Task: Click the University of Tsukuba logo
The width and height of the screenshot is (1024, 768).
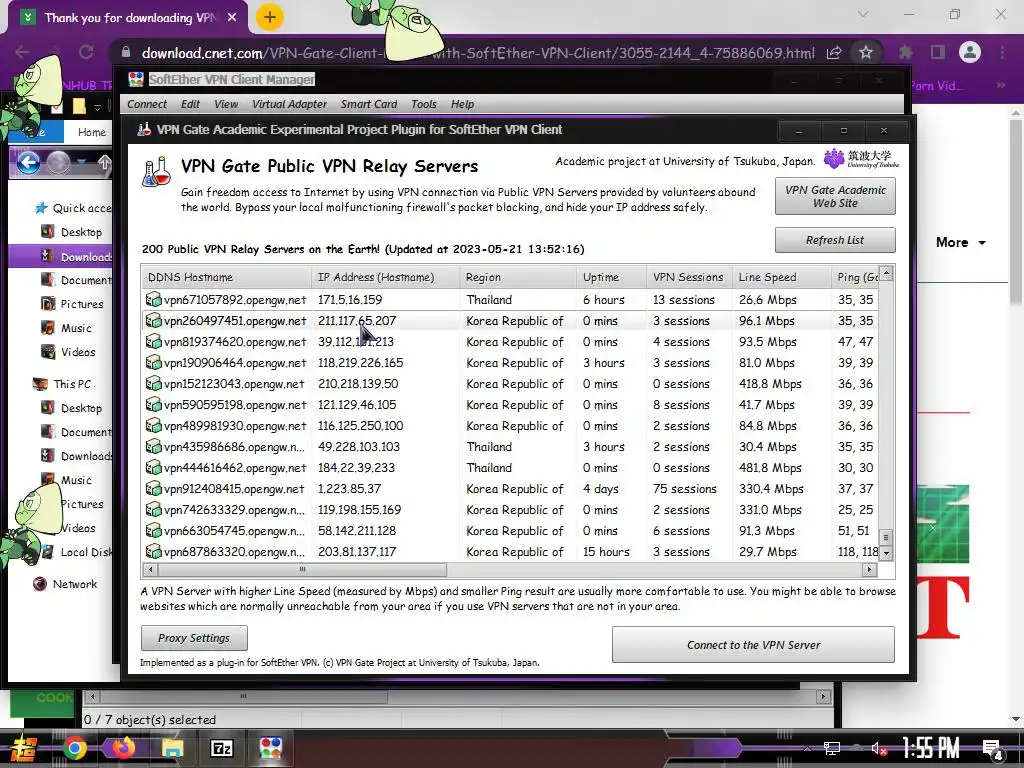Action: point(861,159)
